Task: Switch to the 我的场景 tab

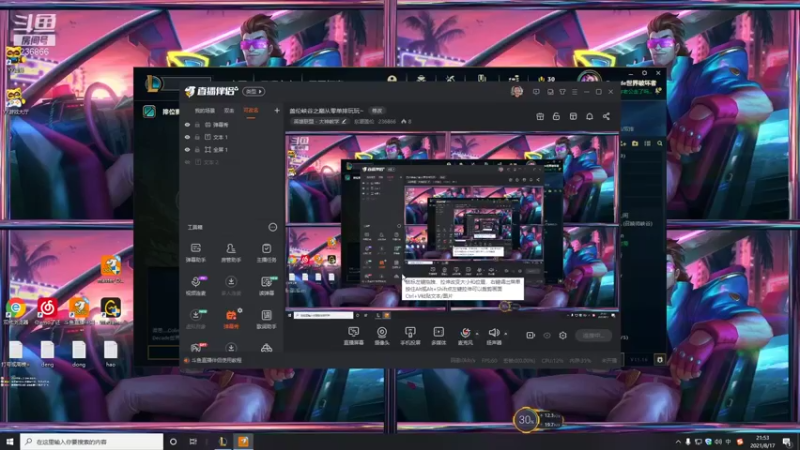Action: pos(204,111)
